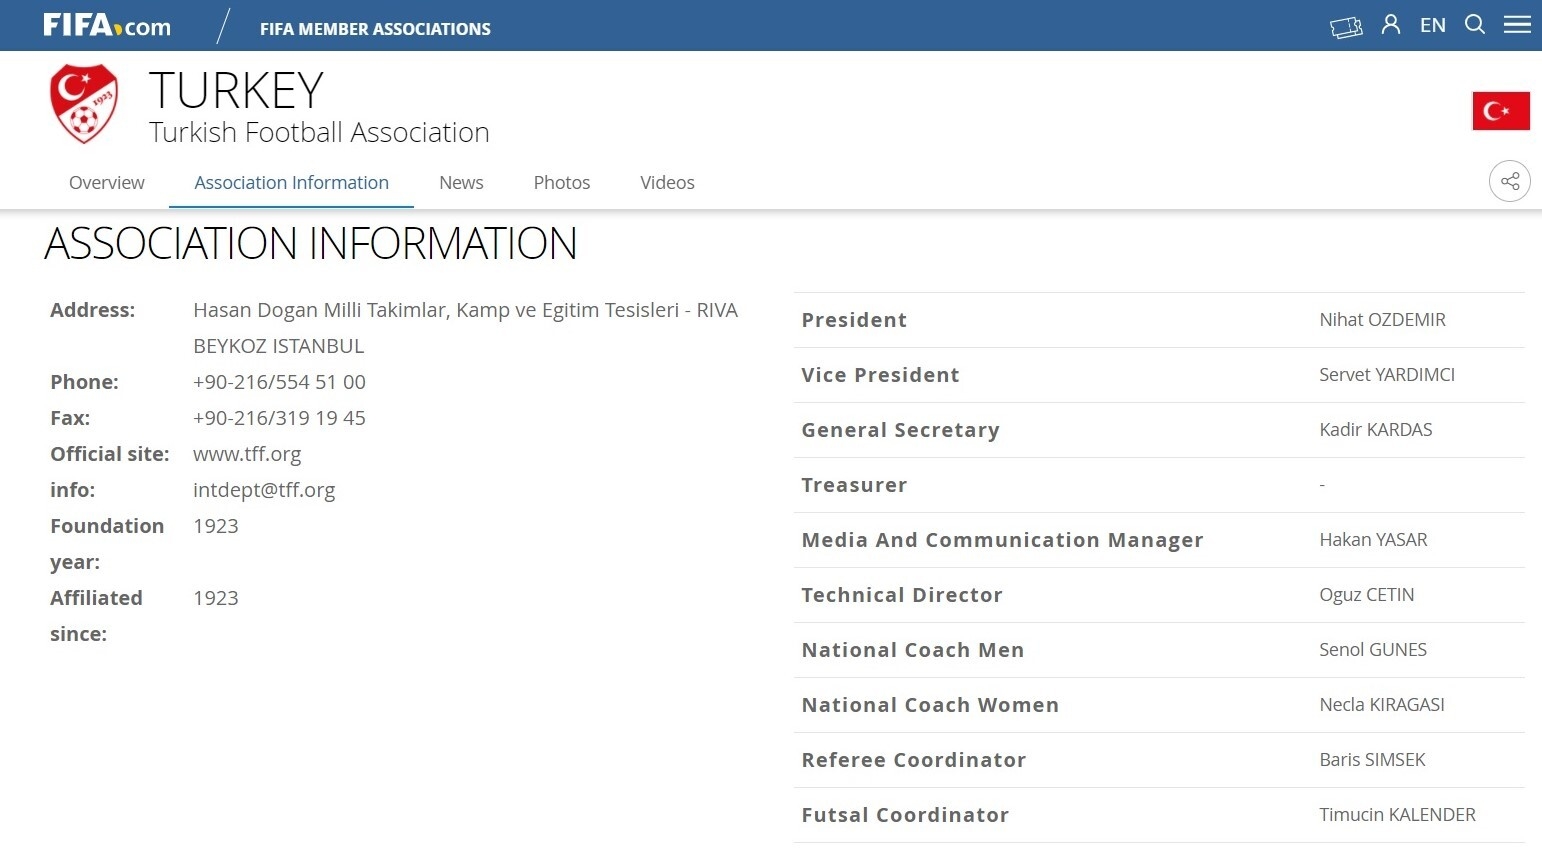The image size is (1542, 849).
Task: Click Technical Director name Oguz CETIN
Action: coord(1366,595)
